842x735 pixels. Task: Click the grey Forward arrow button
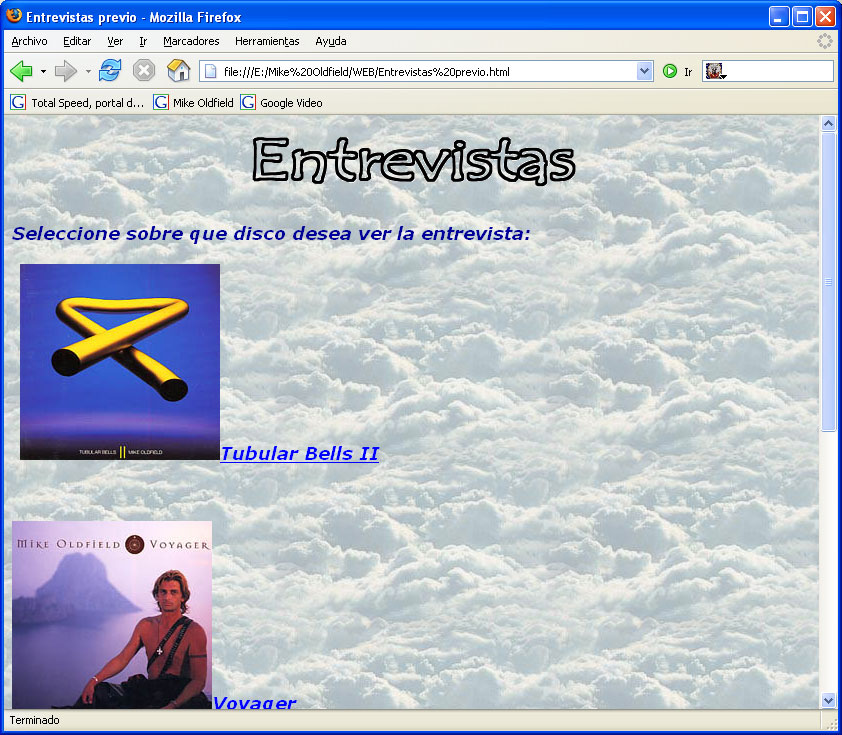66,71
